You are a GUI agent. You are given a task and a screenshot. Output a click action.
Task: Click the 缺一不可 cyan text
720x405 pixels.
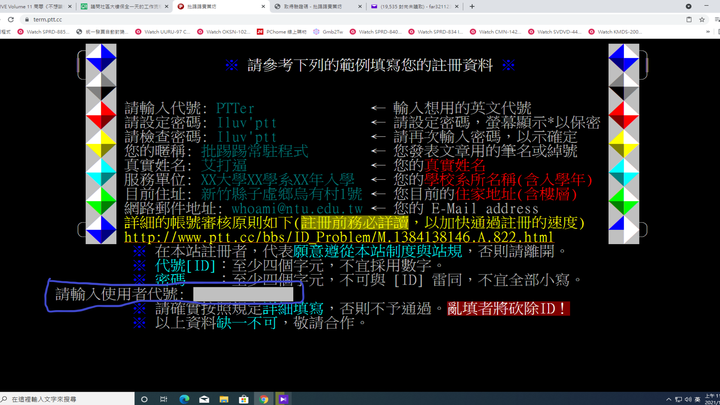(247, 323)
